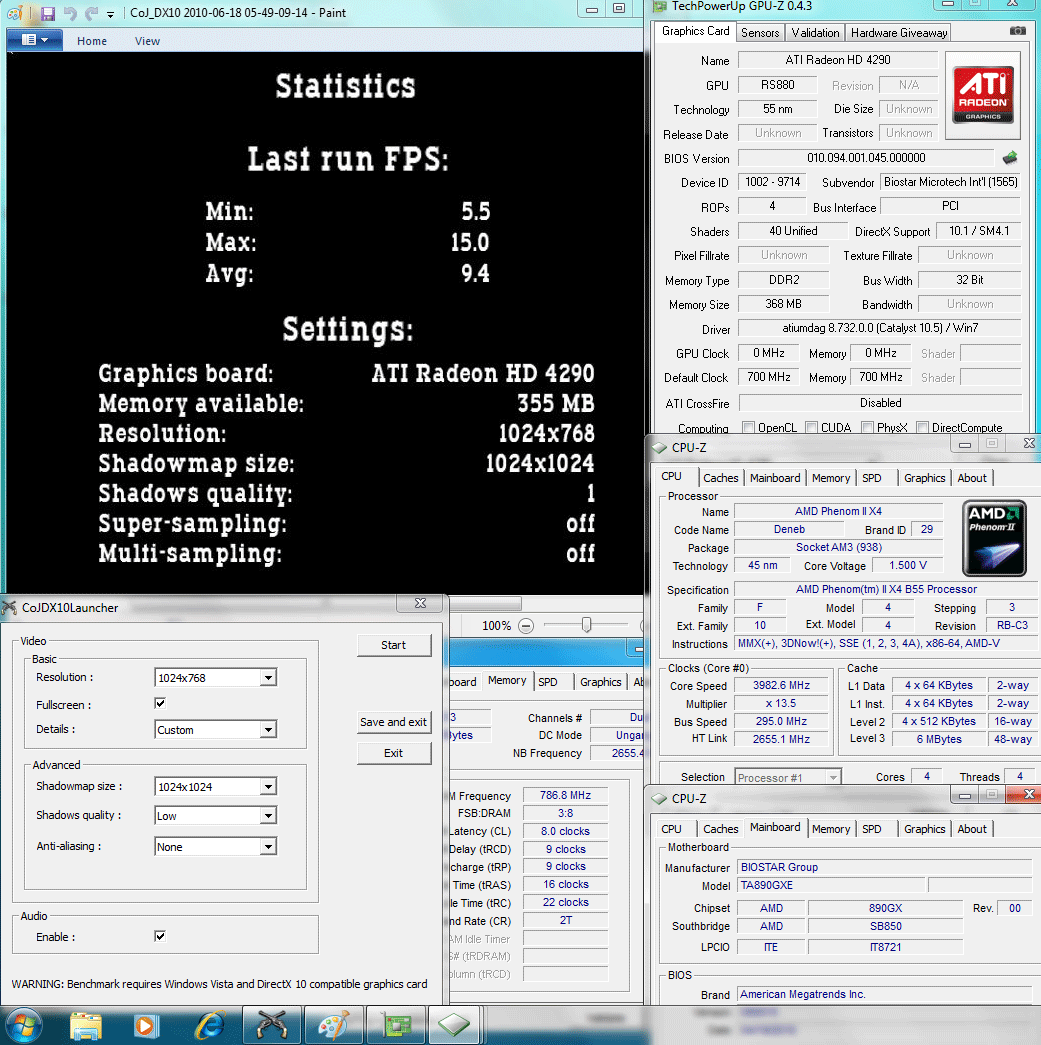Open Internet Explorer from the taskbar

(x=209, y=1025)
